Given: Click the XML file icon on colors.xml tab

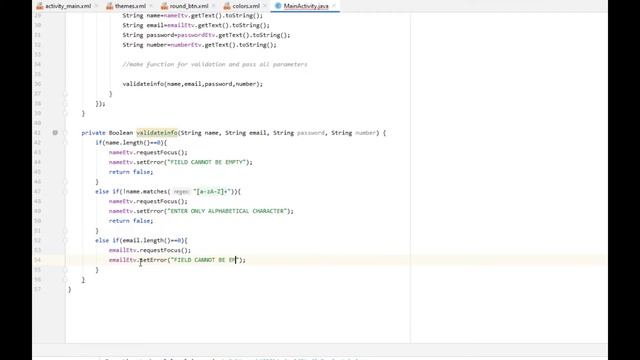Looking at the screenshot, I should pyautogui.click(x=227, y=6).
